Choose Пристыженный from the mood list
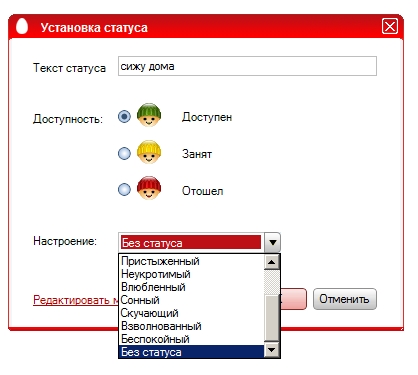The width and height of the screenshot is (418, 375). 191,261
